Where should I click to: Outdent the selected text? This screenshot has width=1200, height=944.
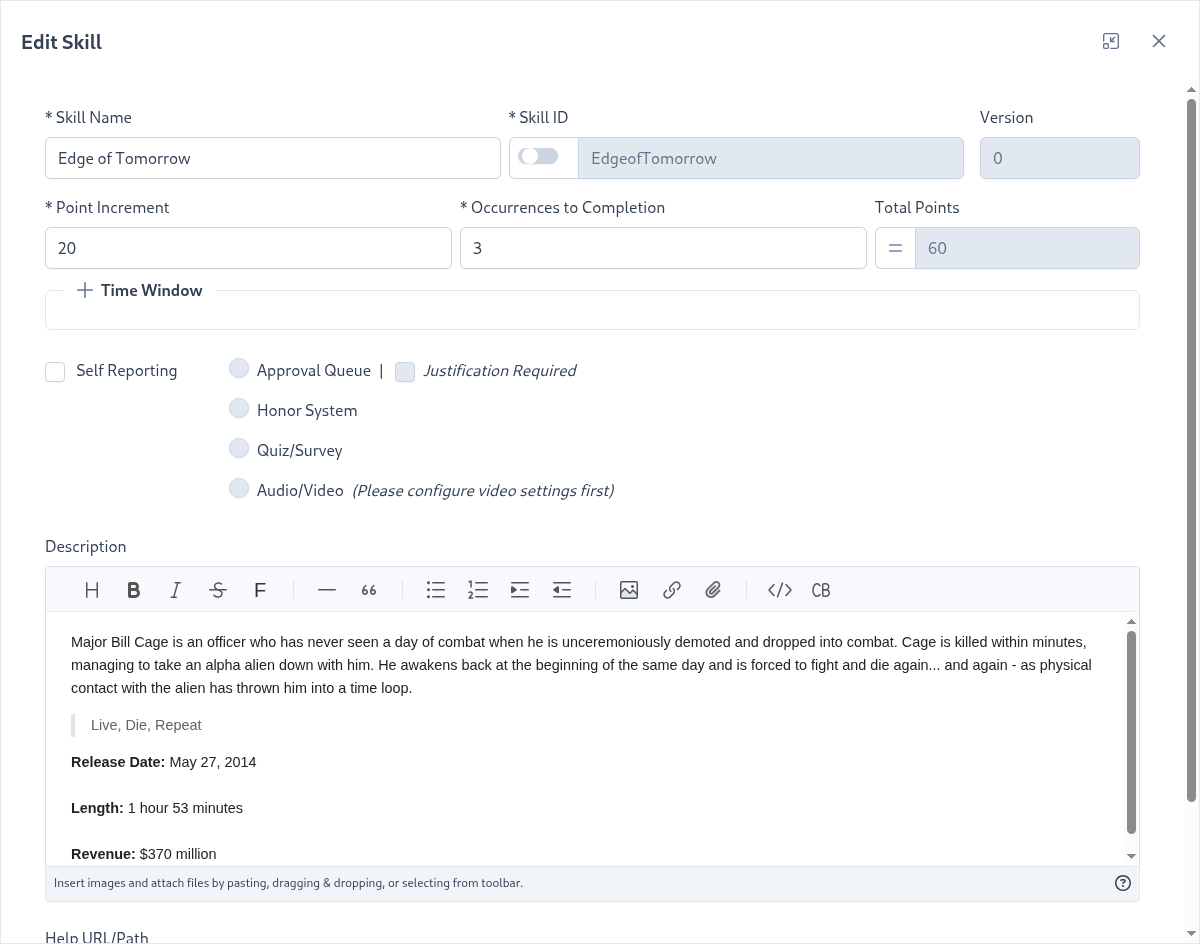click(562, 590)
